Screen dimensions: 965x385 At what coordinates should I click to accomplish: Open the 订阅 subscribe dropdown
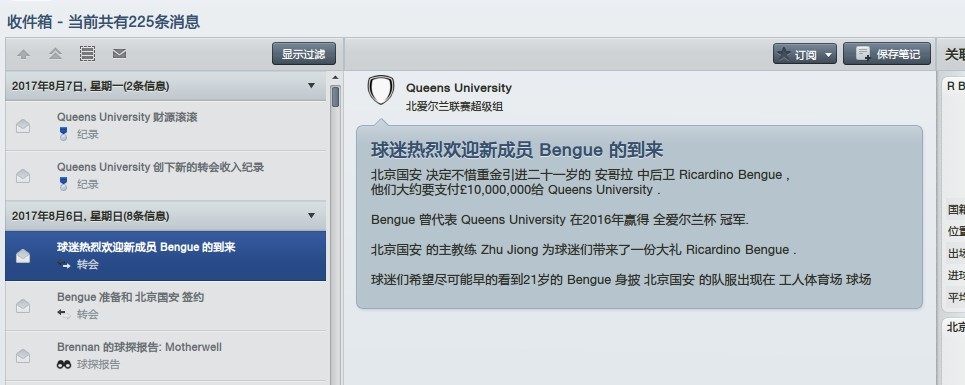click(x=804, y=54)
